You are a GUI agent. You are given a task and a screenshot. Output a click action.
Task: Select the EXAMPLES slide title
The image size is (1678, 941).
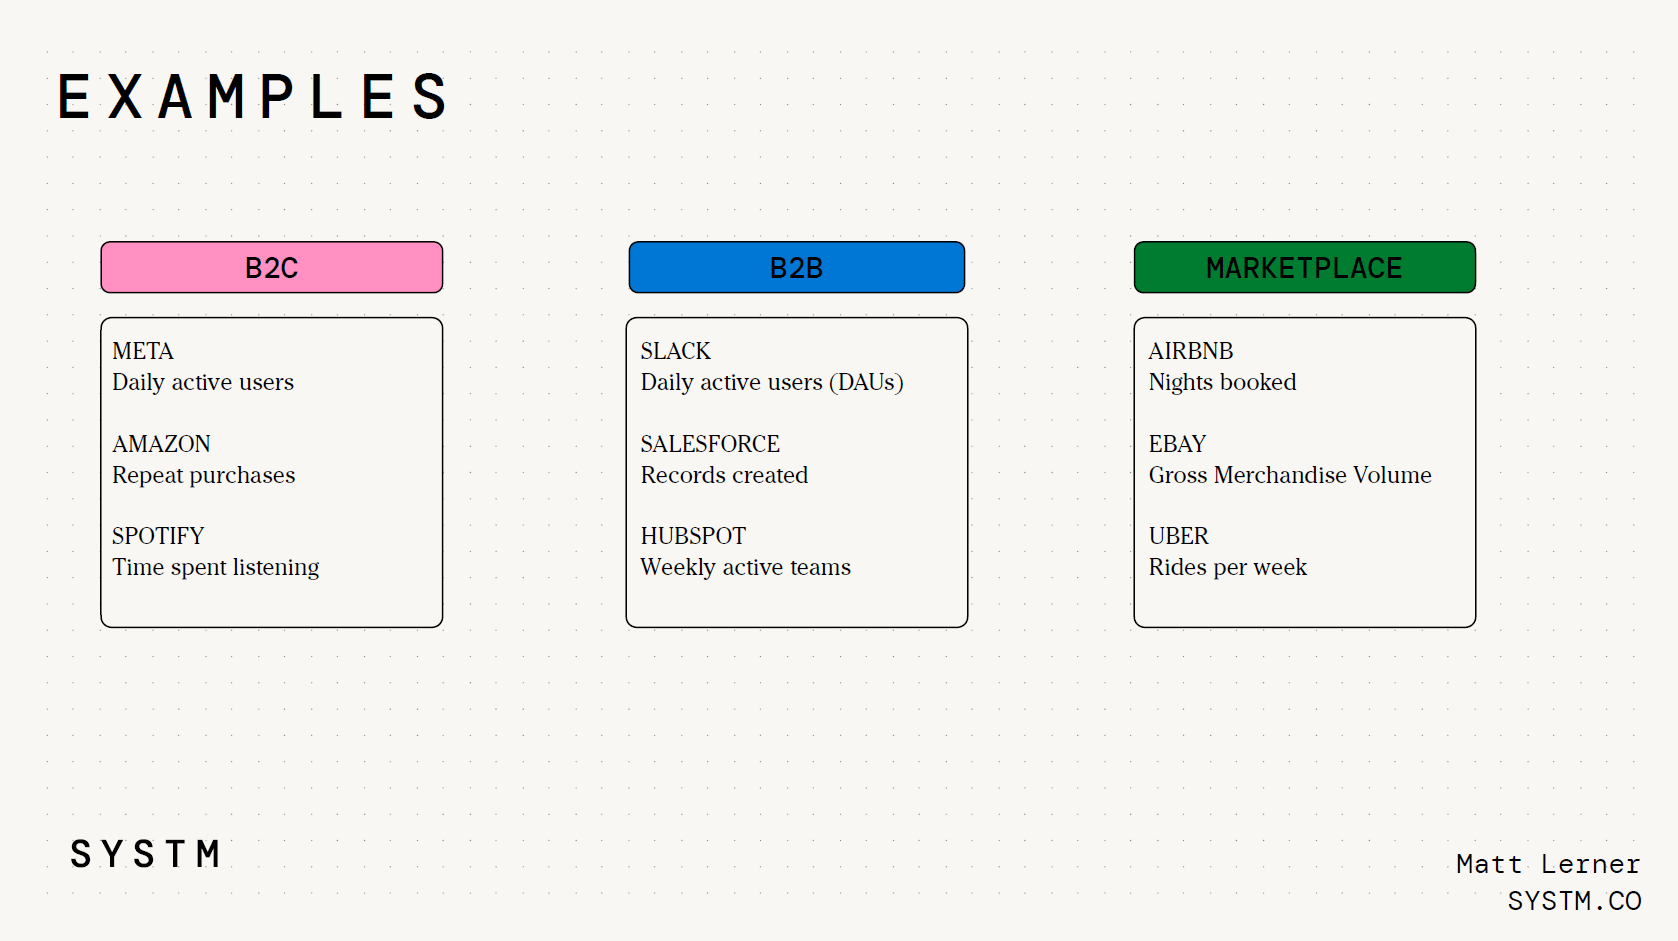[x=253, y=97]
